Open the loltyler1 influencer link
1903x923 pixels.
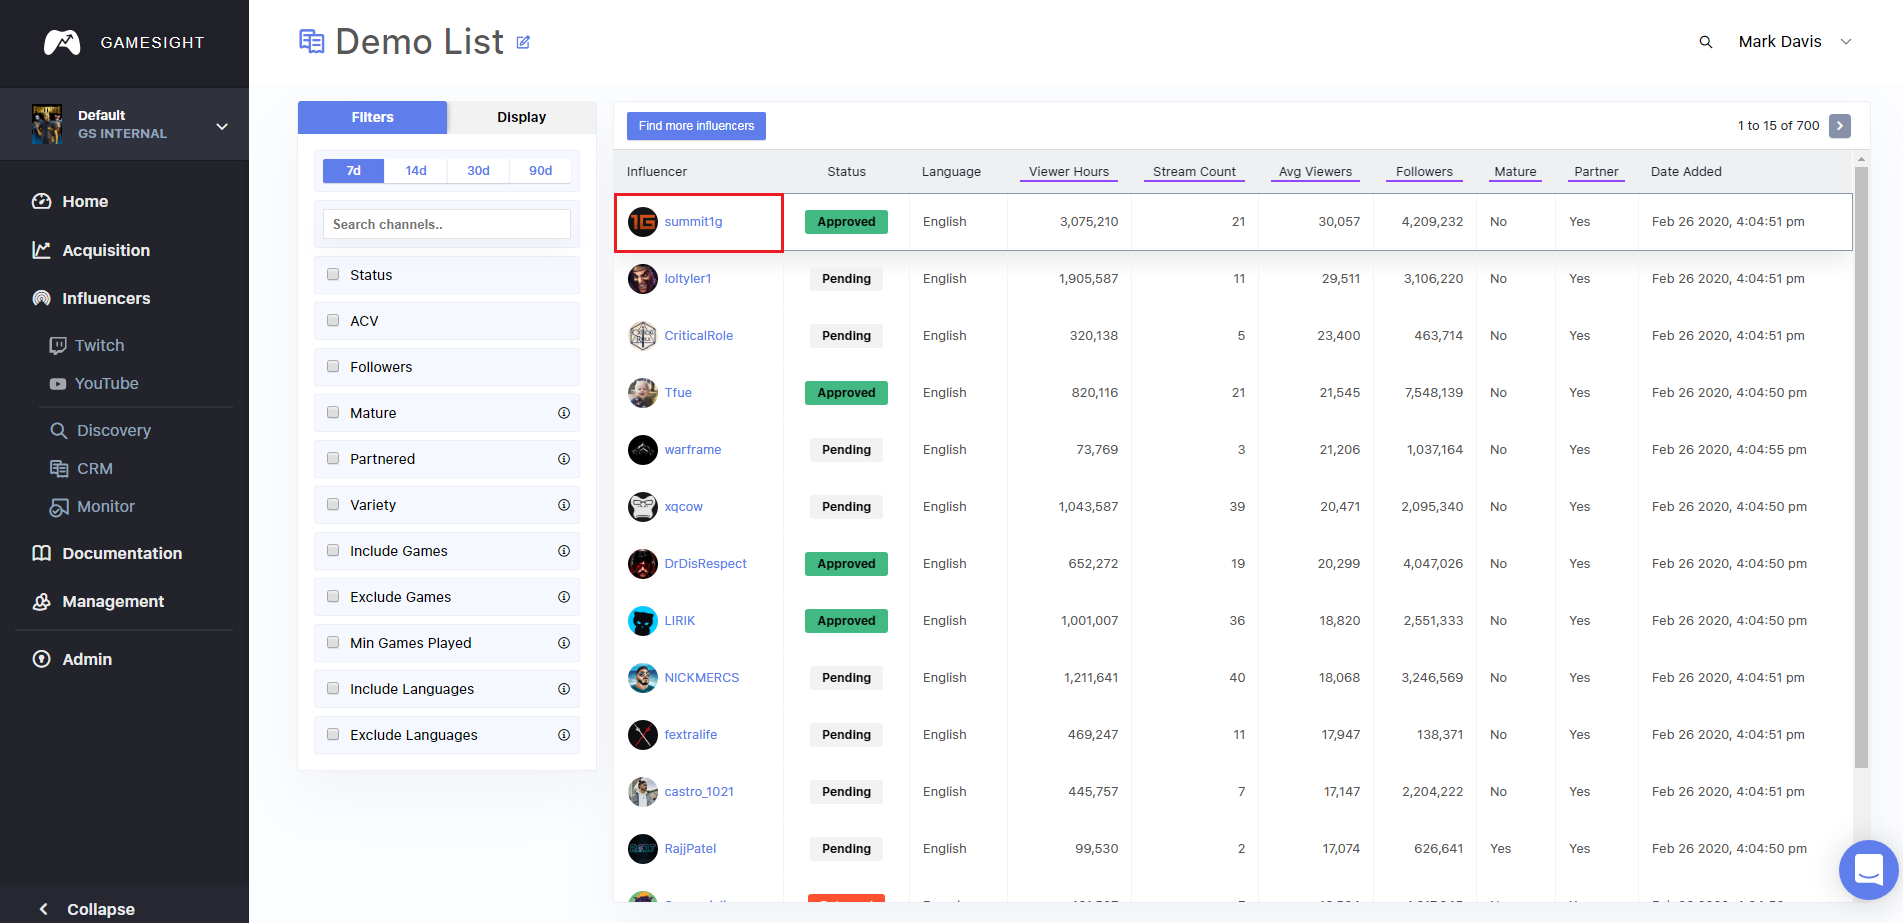pyautogui.click(x=688, y=279)
